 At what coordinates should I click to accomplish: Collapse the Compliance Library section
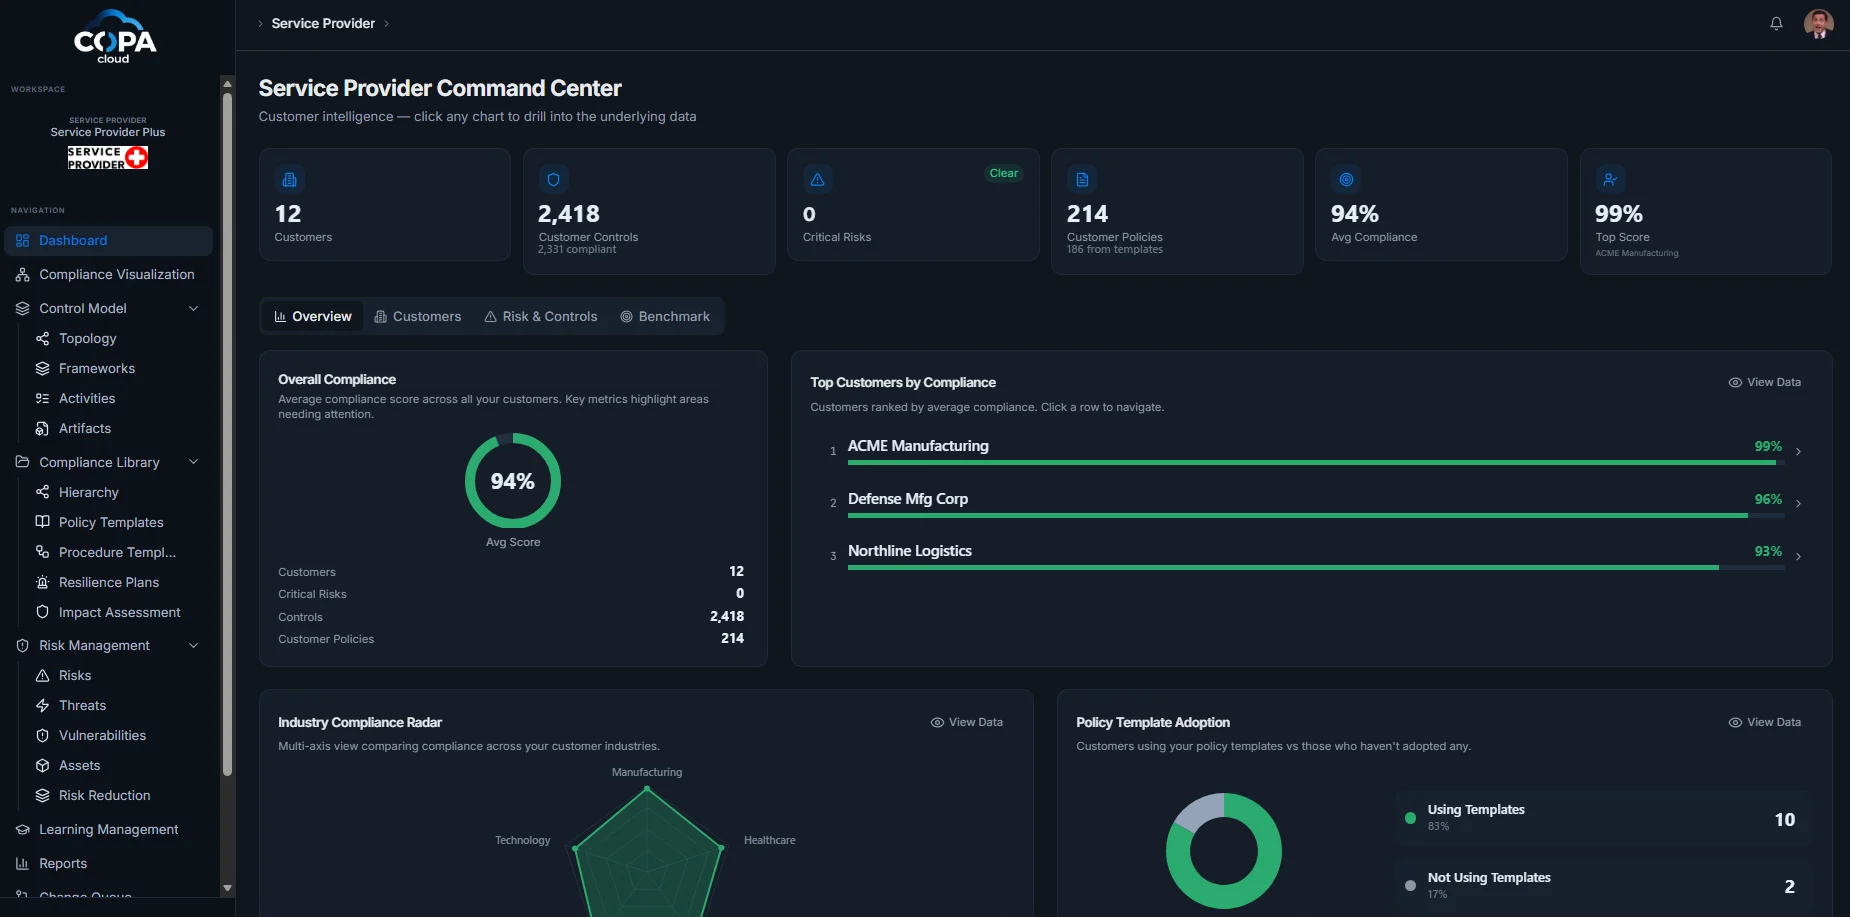194,463
